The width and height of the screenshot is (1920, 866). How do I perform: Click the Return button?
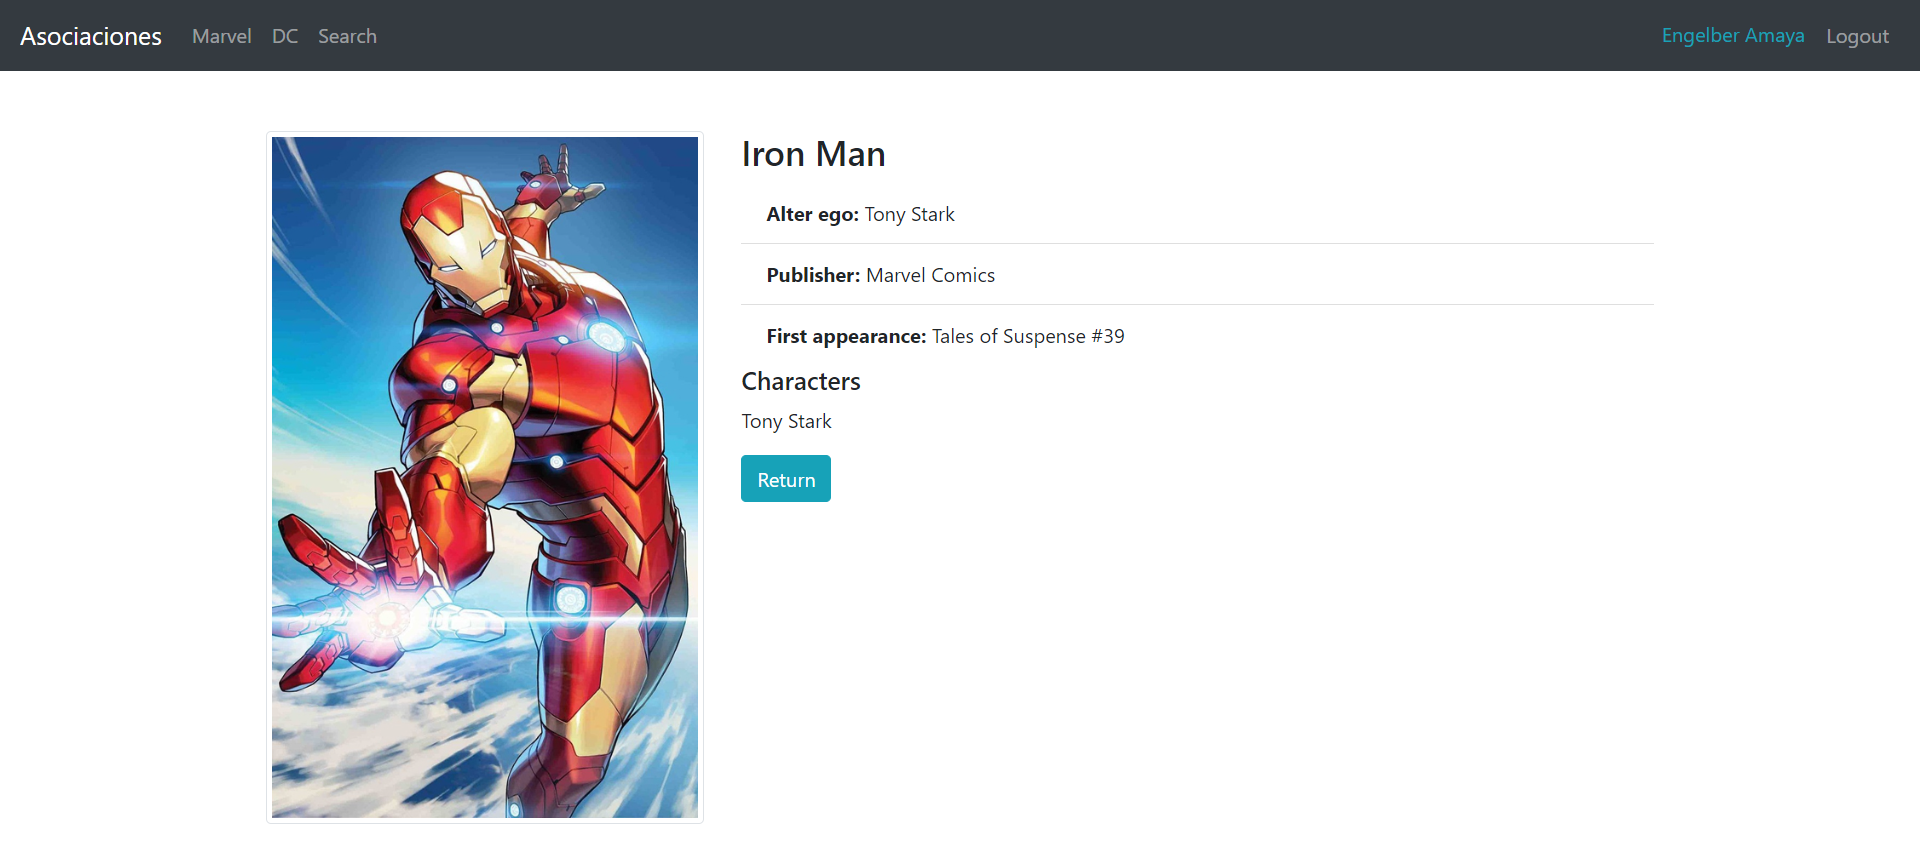point(786,479)
